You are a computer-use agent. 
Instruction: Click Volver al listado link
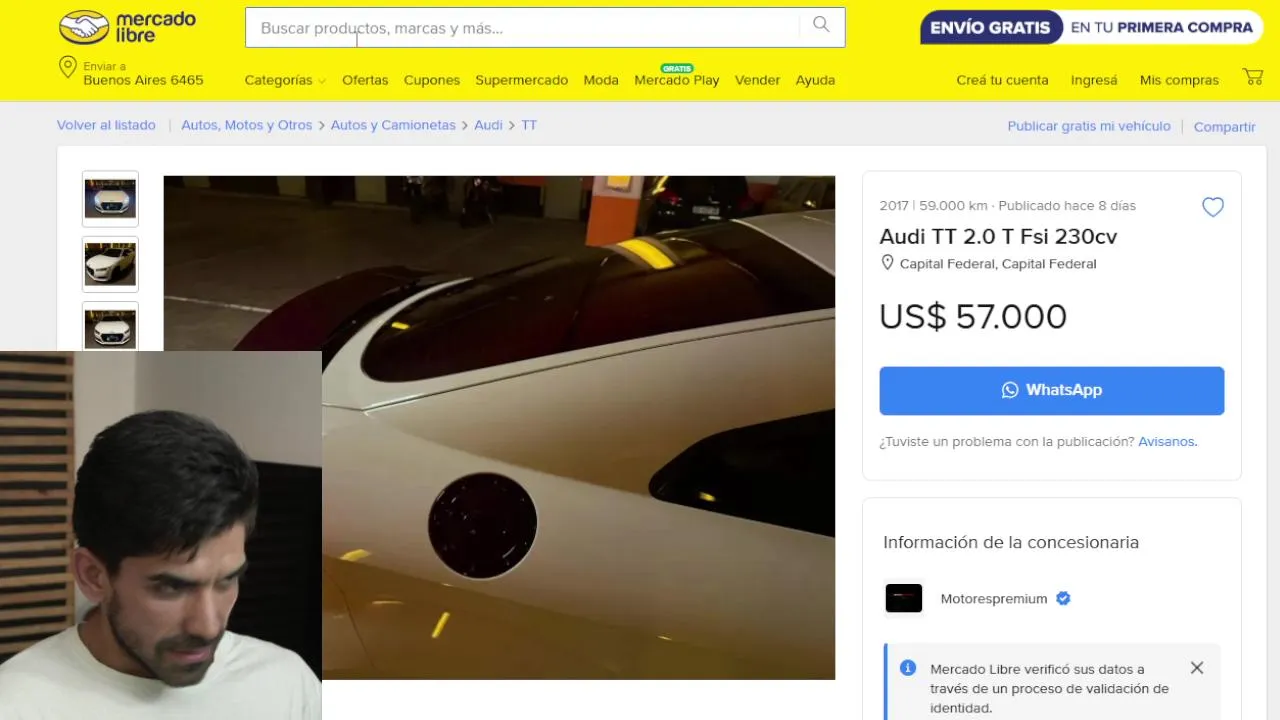(106, 125)
